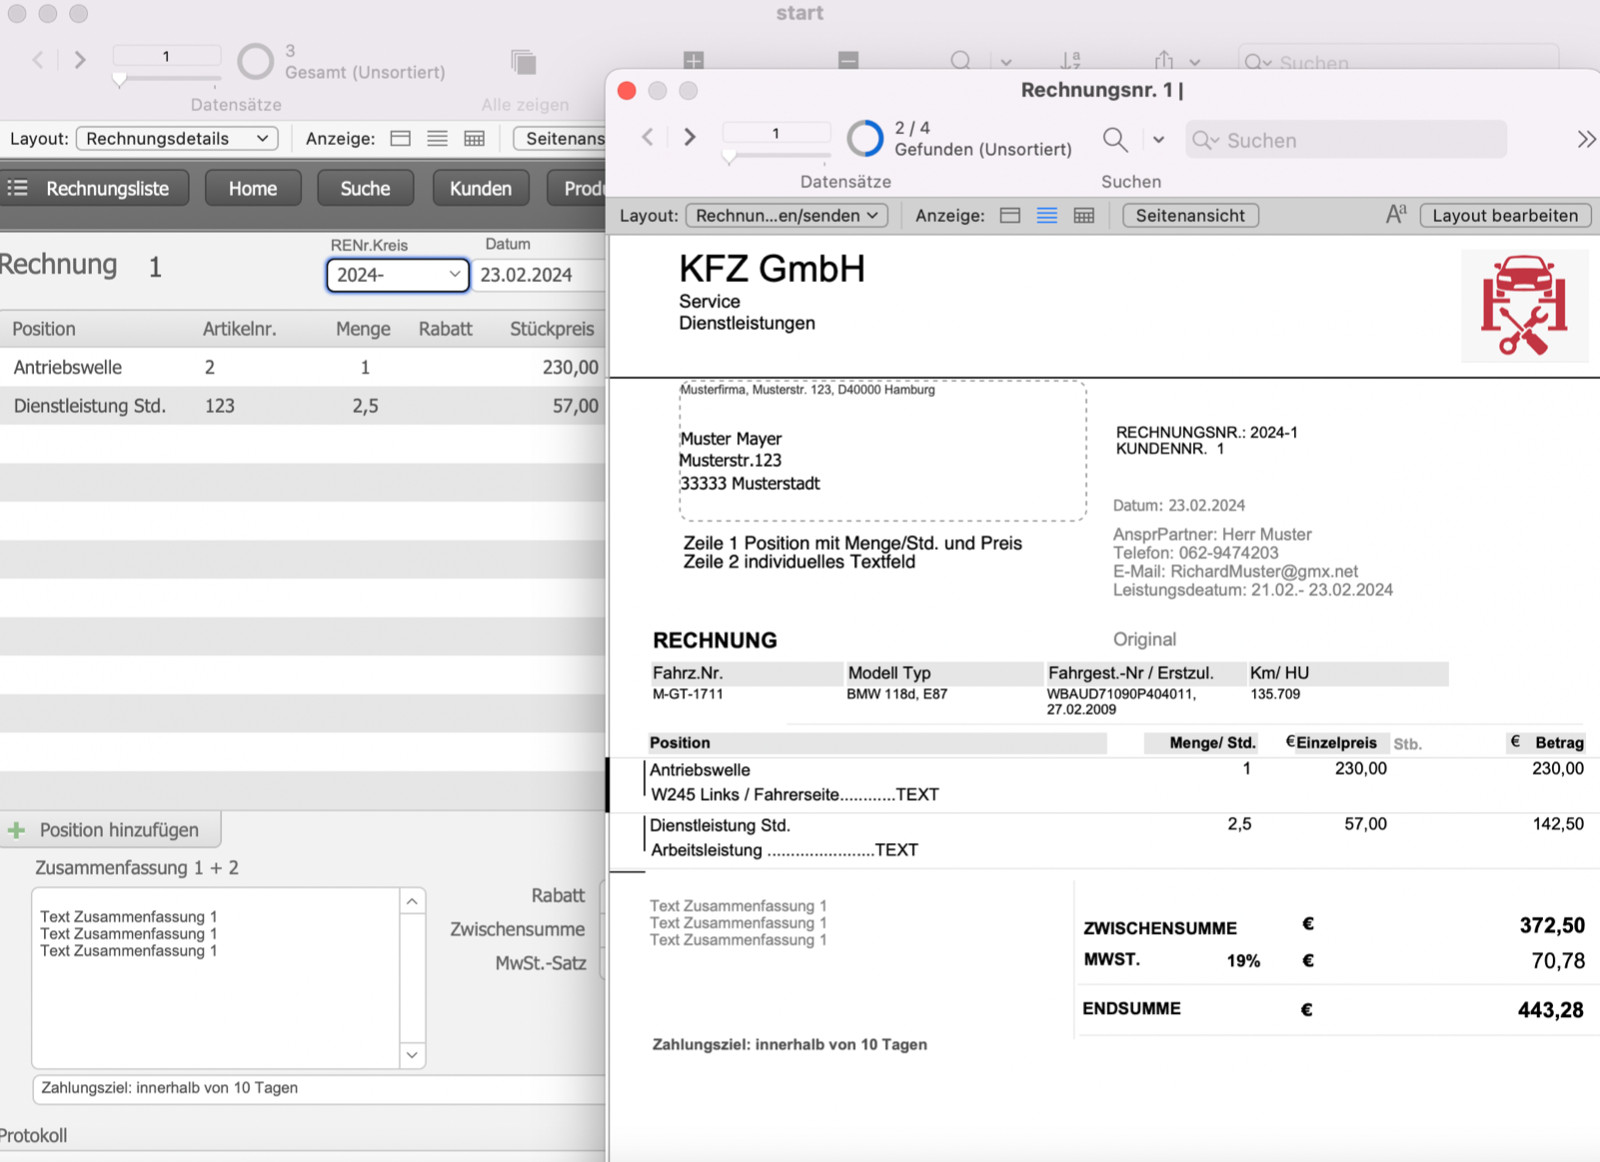
Task: Switch to form view in start window
Action: [x=400, y=138]
